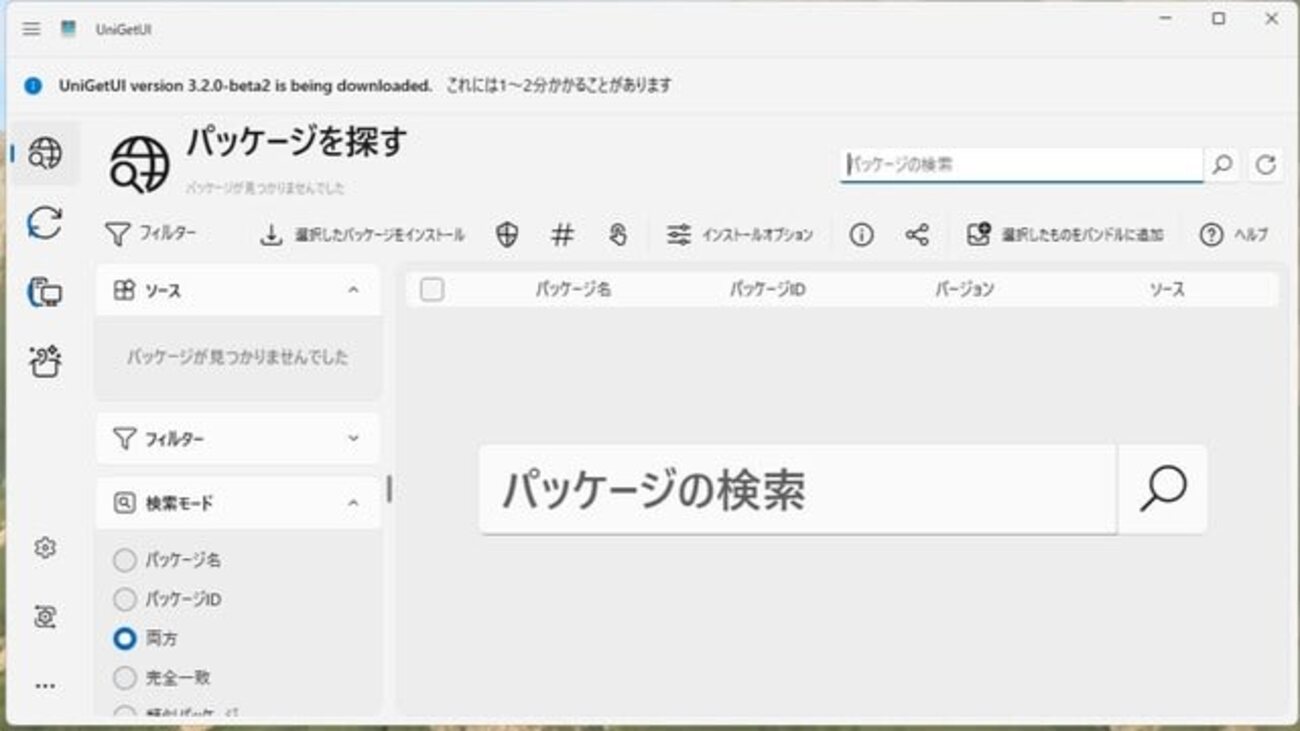The height and width of the screenshot is (731, 1300).
Task: Show package details with info icon
Action: 861,235
